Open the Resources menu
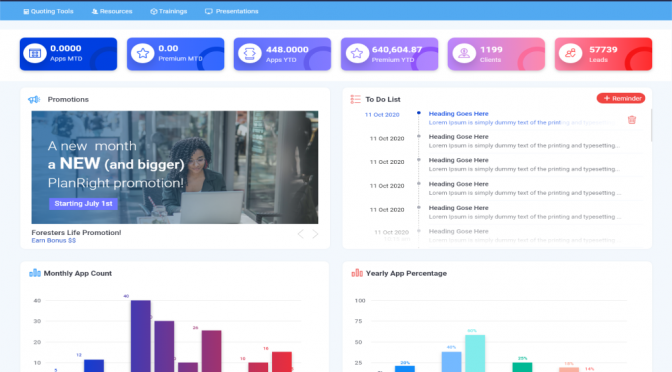 (112, 11)
